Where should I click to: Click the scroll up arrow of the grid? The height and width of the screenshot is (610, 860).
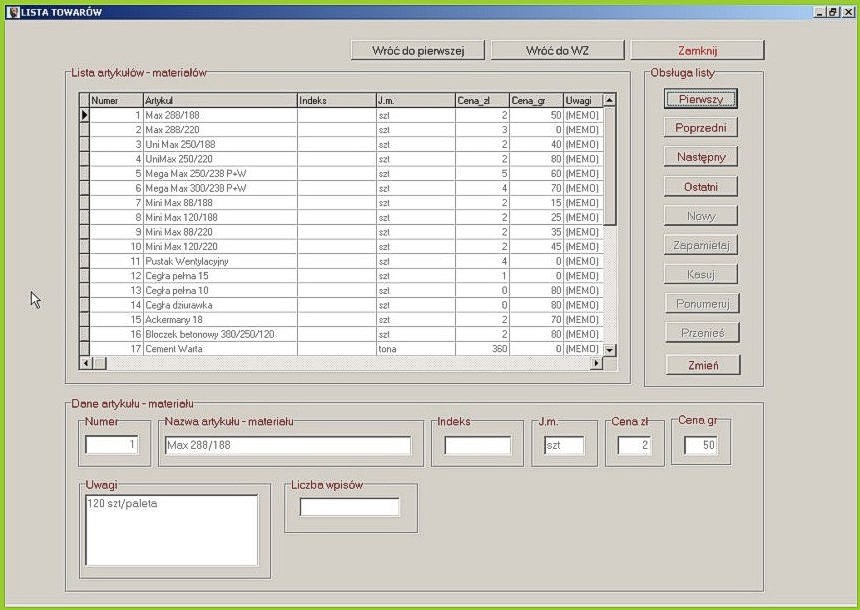[609, 100]
